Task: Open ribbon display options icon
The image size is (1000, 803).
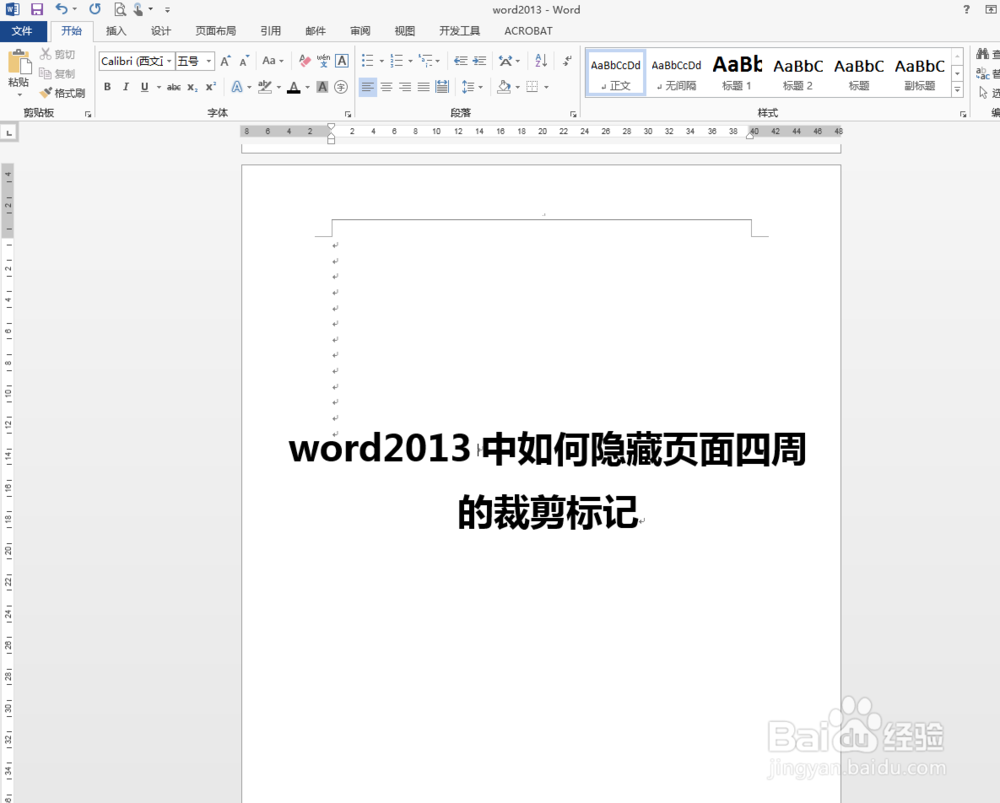Action: 990,10
